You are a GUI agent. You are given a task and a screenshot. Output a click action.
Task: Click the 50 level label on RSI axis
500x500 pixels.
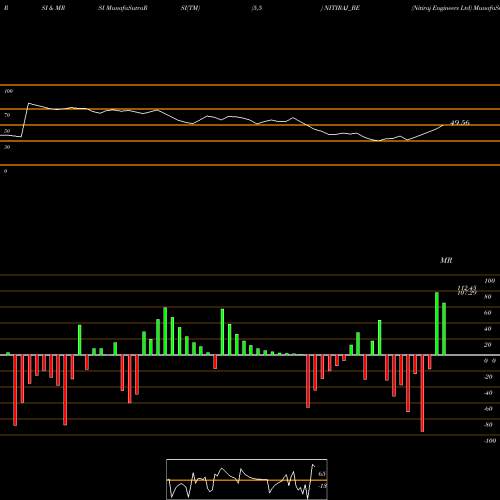pyautogui.click(x=7, y=131)
